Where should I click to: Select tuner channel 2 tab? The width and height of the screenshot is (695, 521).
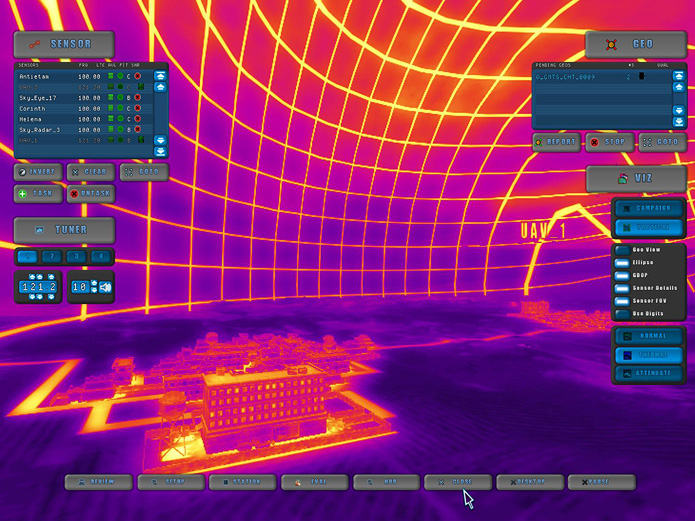(52, 257)
